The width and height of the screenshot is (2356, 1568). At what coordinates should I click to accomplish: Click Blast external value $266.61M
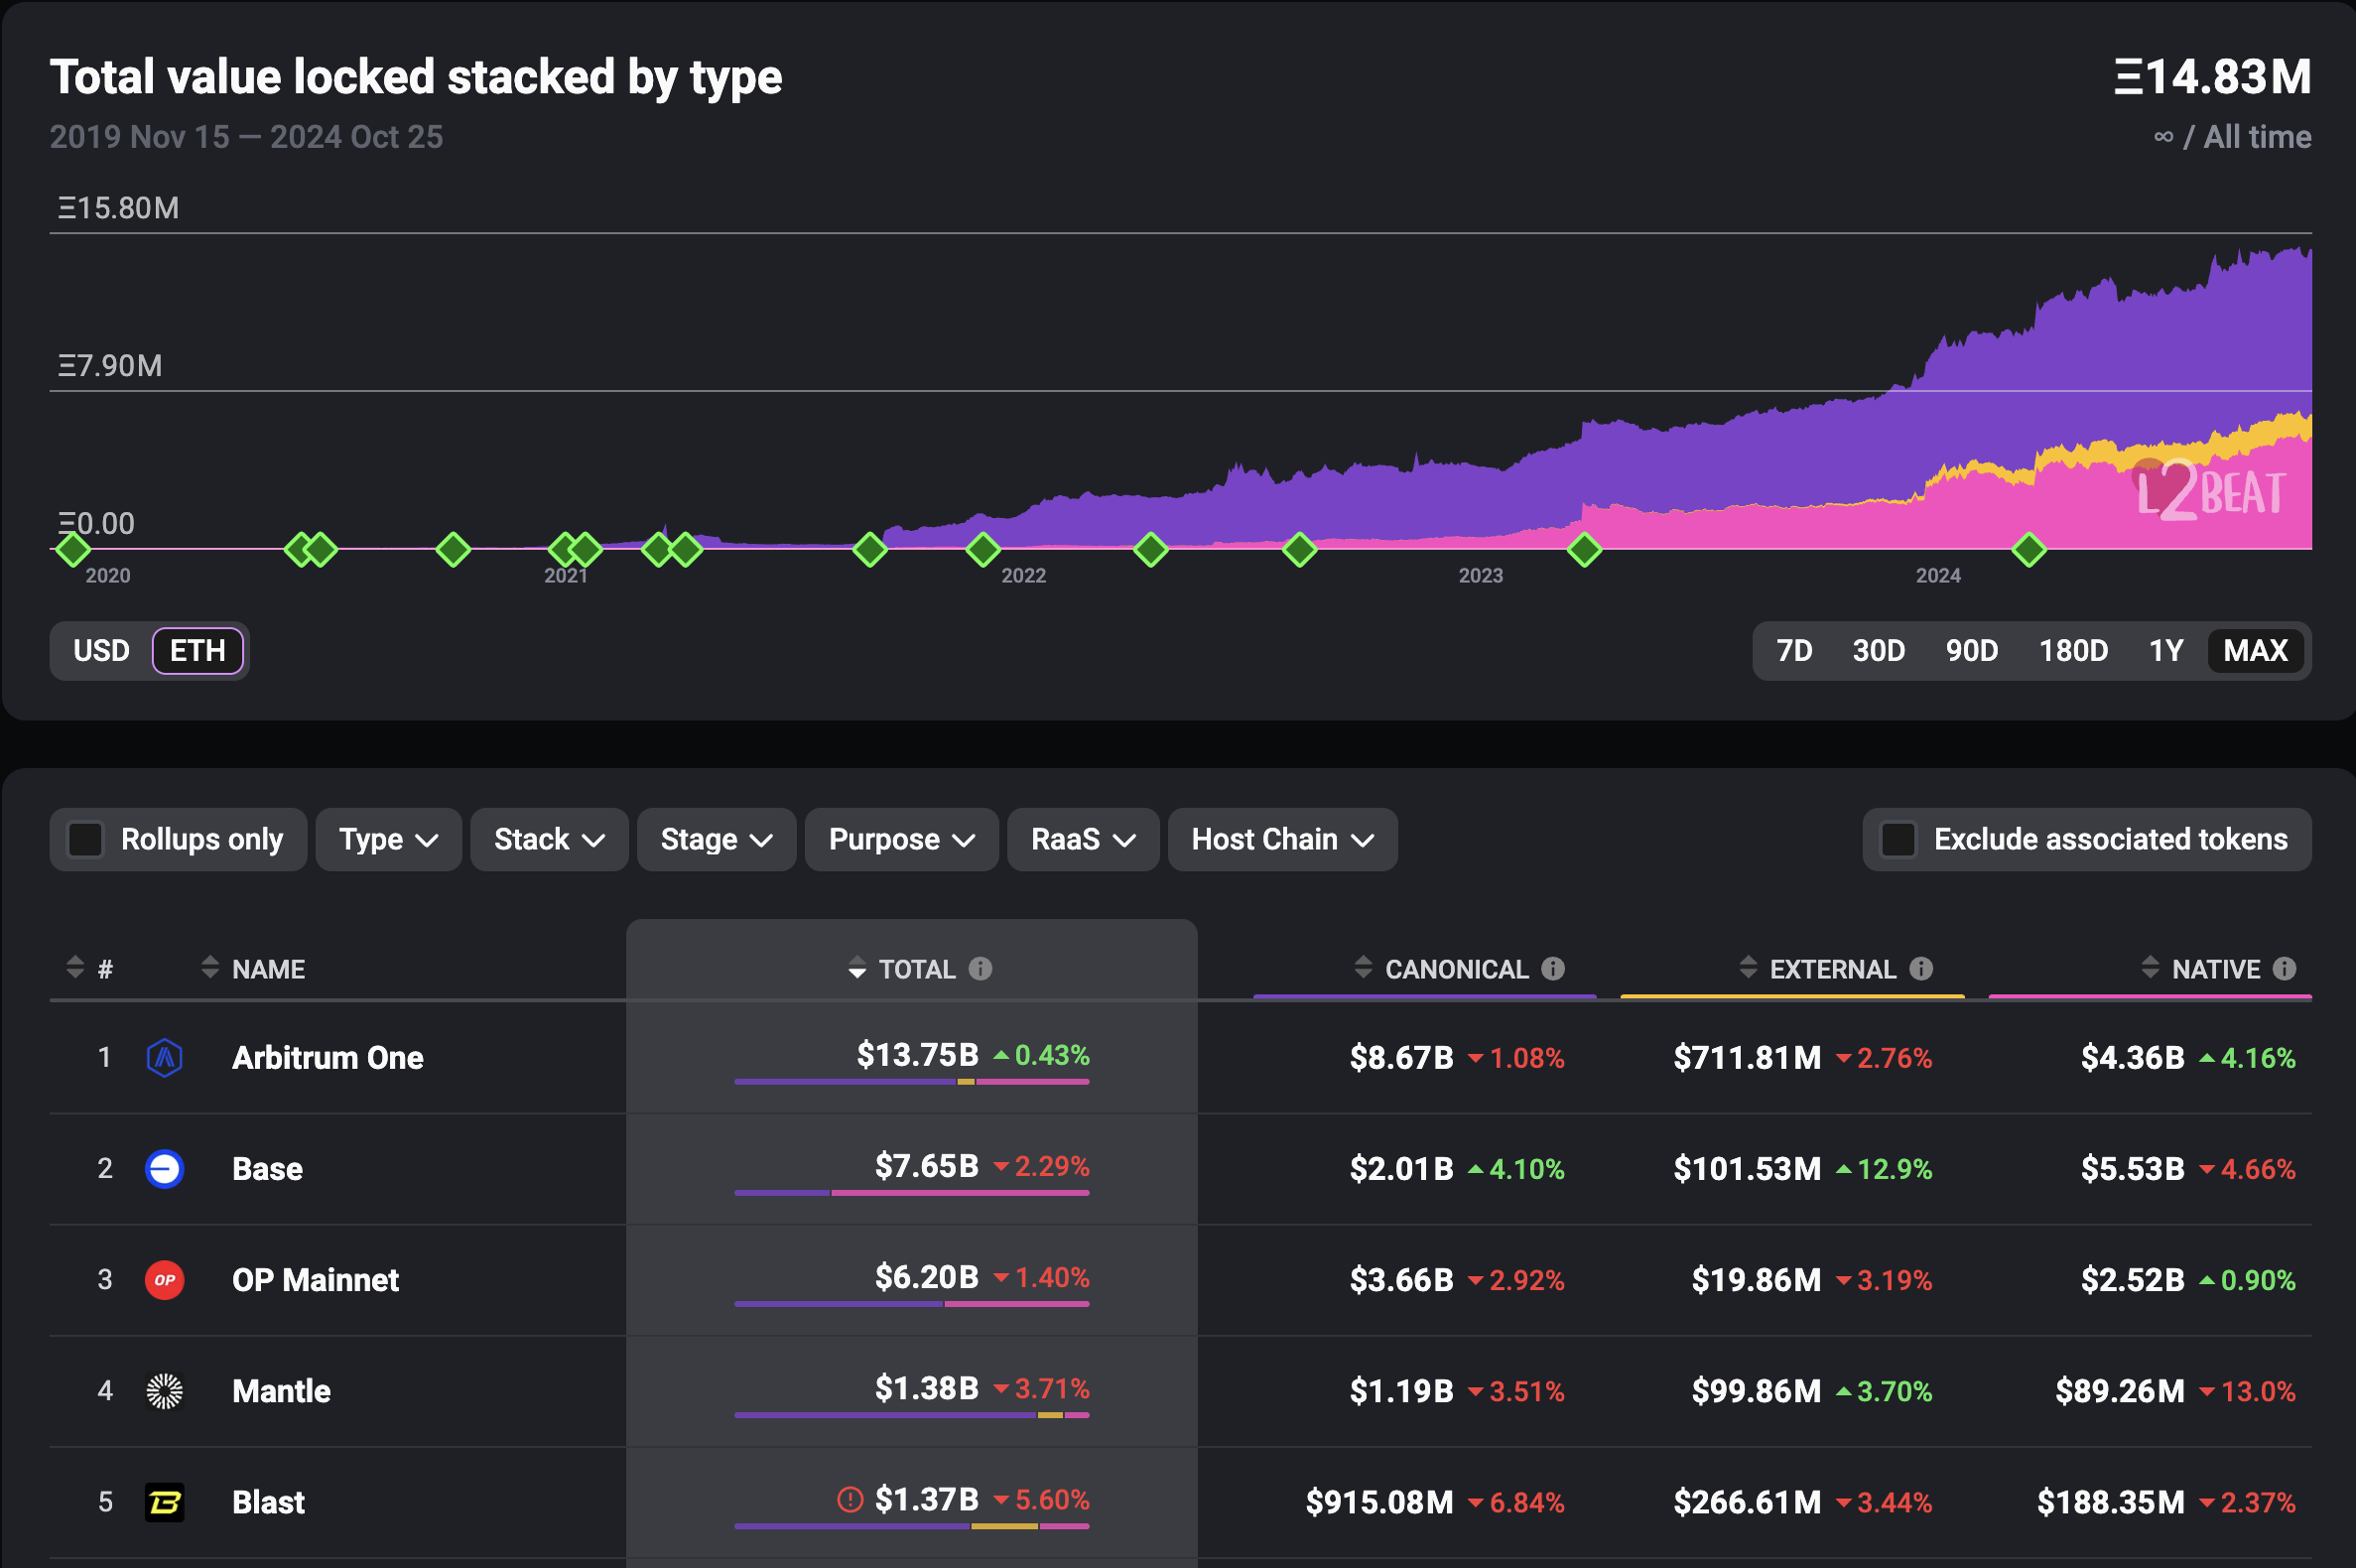coord(1747,1501)
